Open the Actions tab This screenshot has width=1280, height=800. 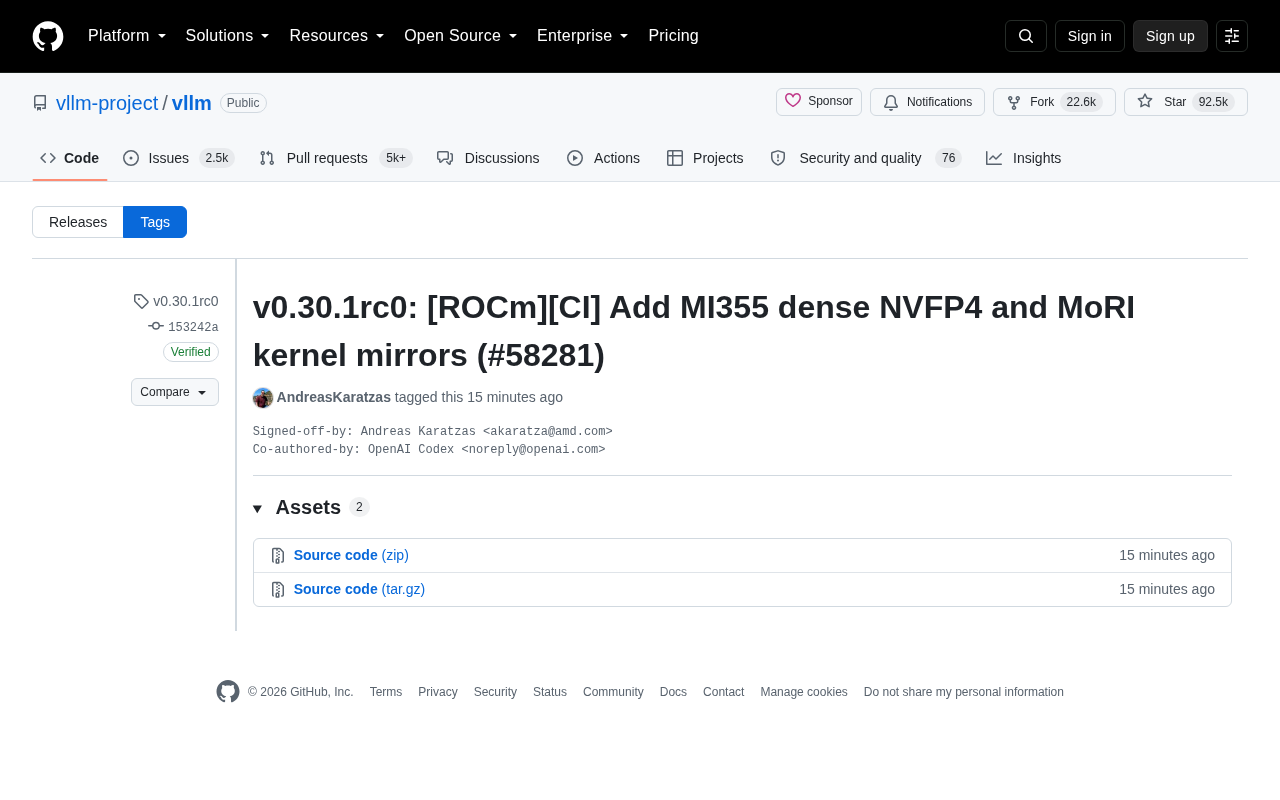pyautogui.click(x=603, y=158)
